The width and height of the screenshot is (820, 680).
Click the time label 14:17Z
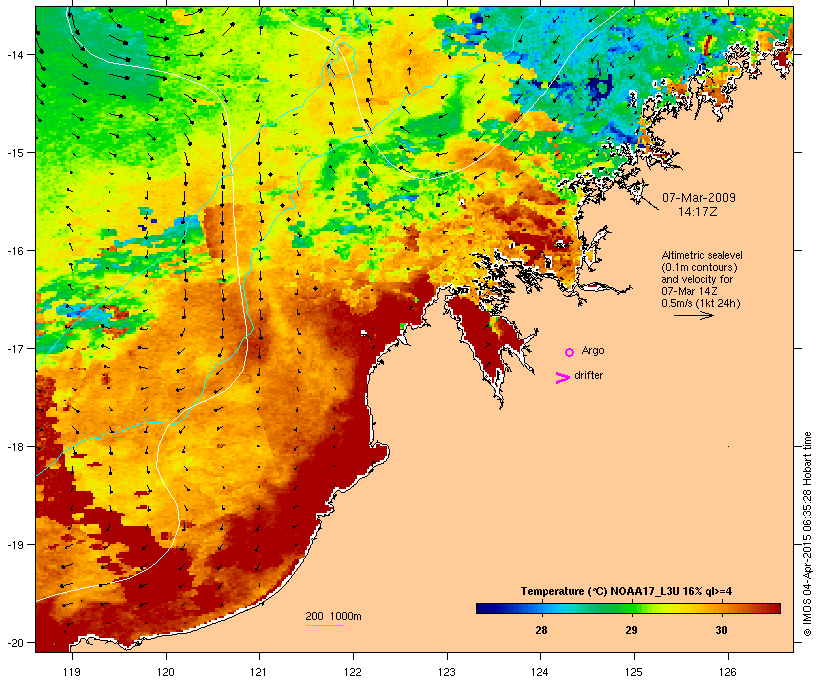coord(698,212)
